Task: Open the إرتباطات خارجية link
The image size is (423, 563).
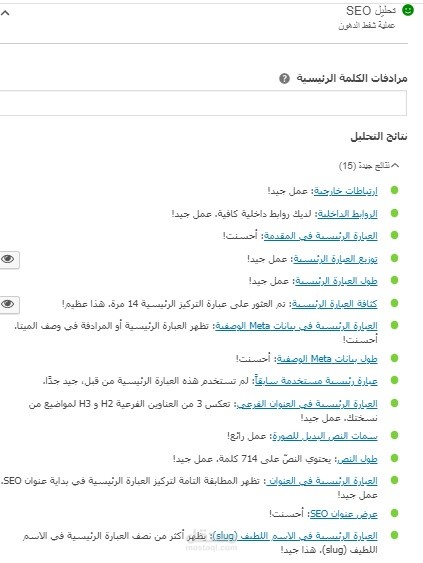Action: 345,191
